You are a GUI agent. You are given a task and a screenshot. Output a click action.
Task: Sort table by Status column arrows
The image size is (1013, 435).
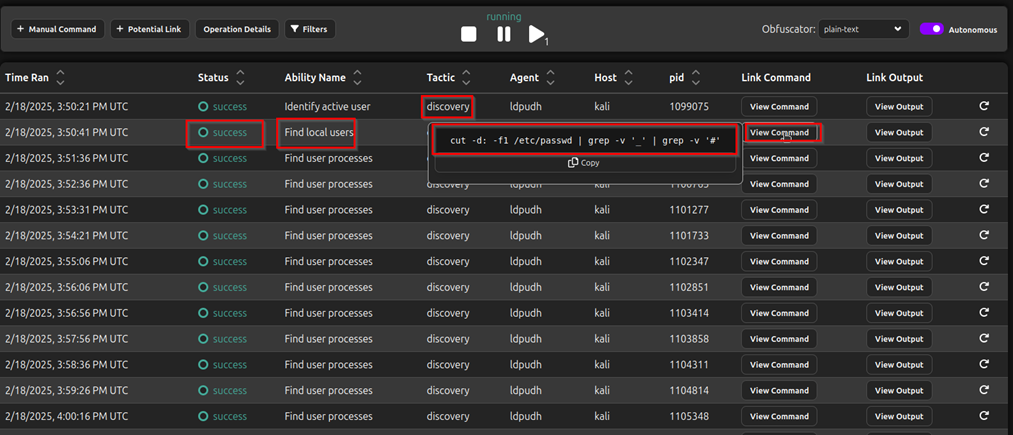(240, 78)
